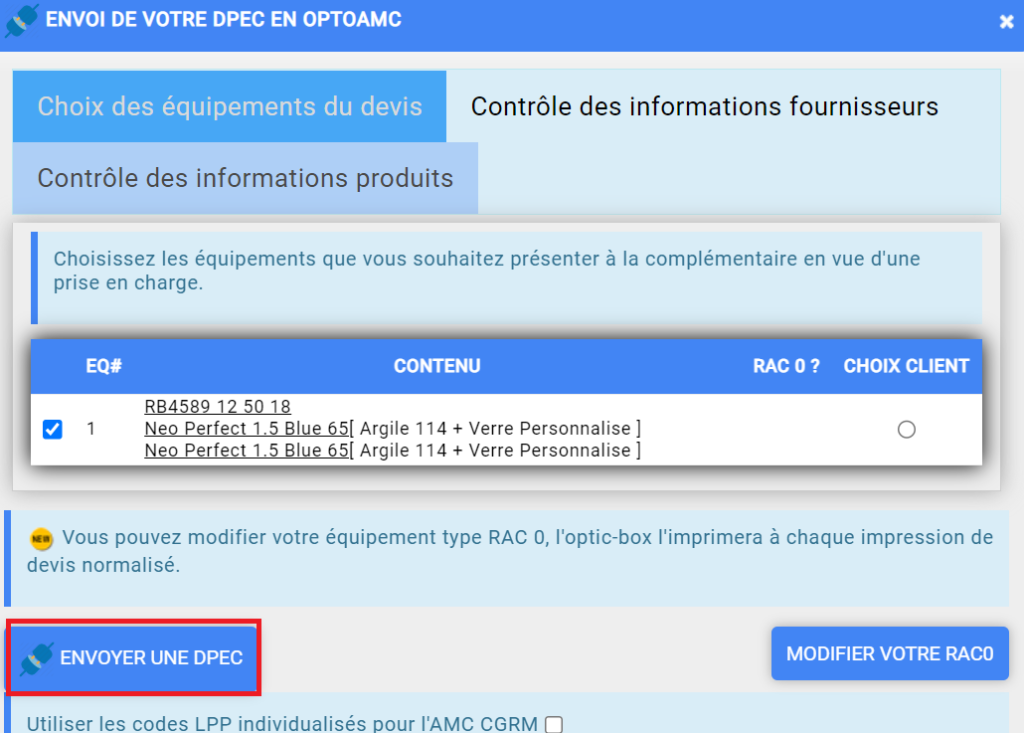
Task: Click the CHOIX CLIENT column header
Action: (906, 366)
